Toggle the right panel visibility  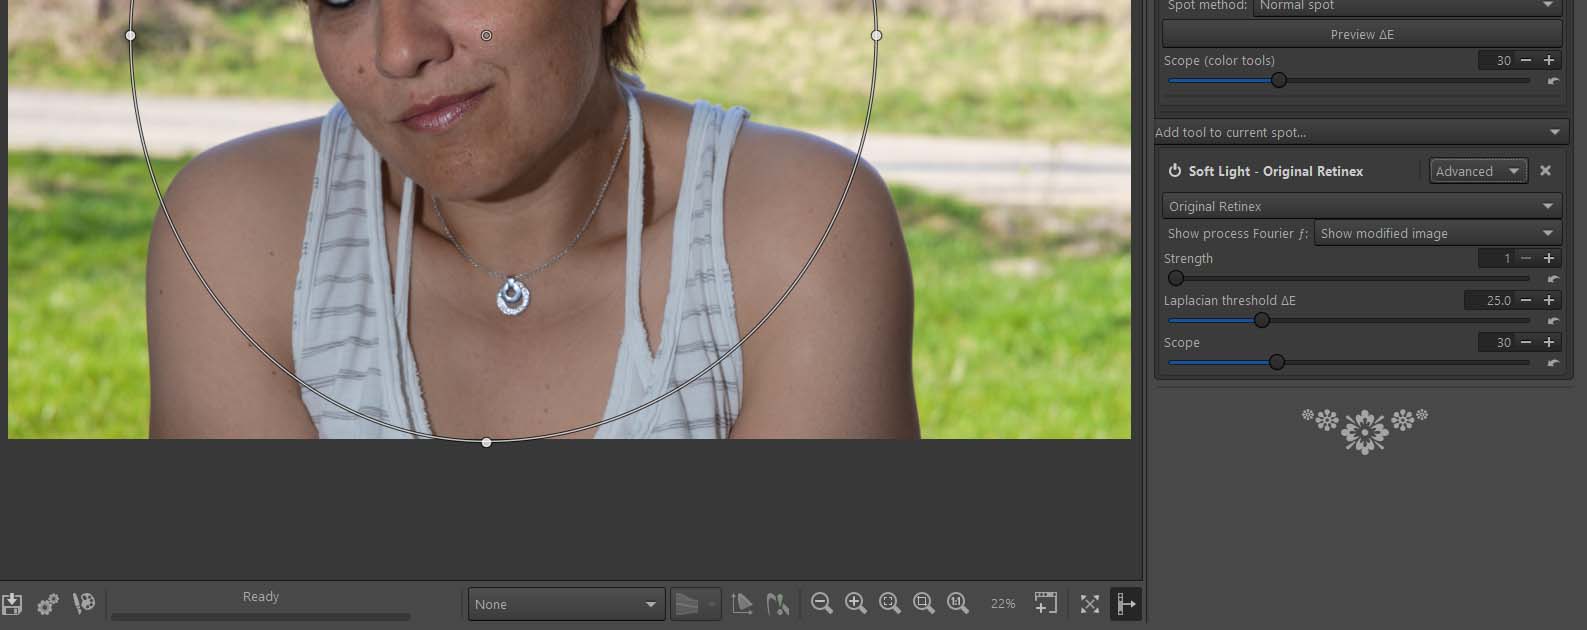click(1126, 604)
